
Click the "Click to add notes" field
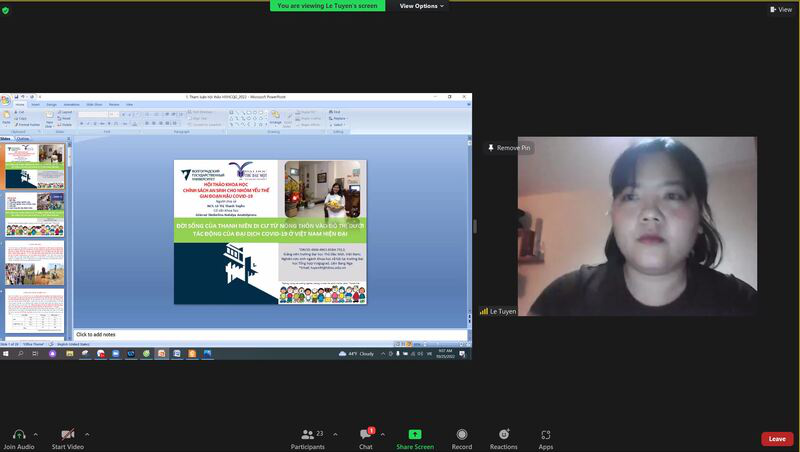tap(270, 334)
